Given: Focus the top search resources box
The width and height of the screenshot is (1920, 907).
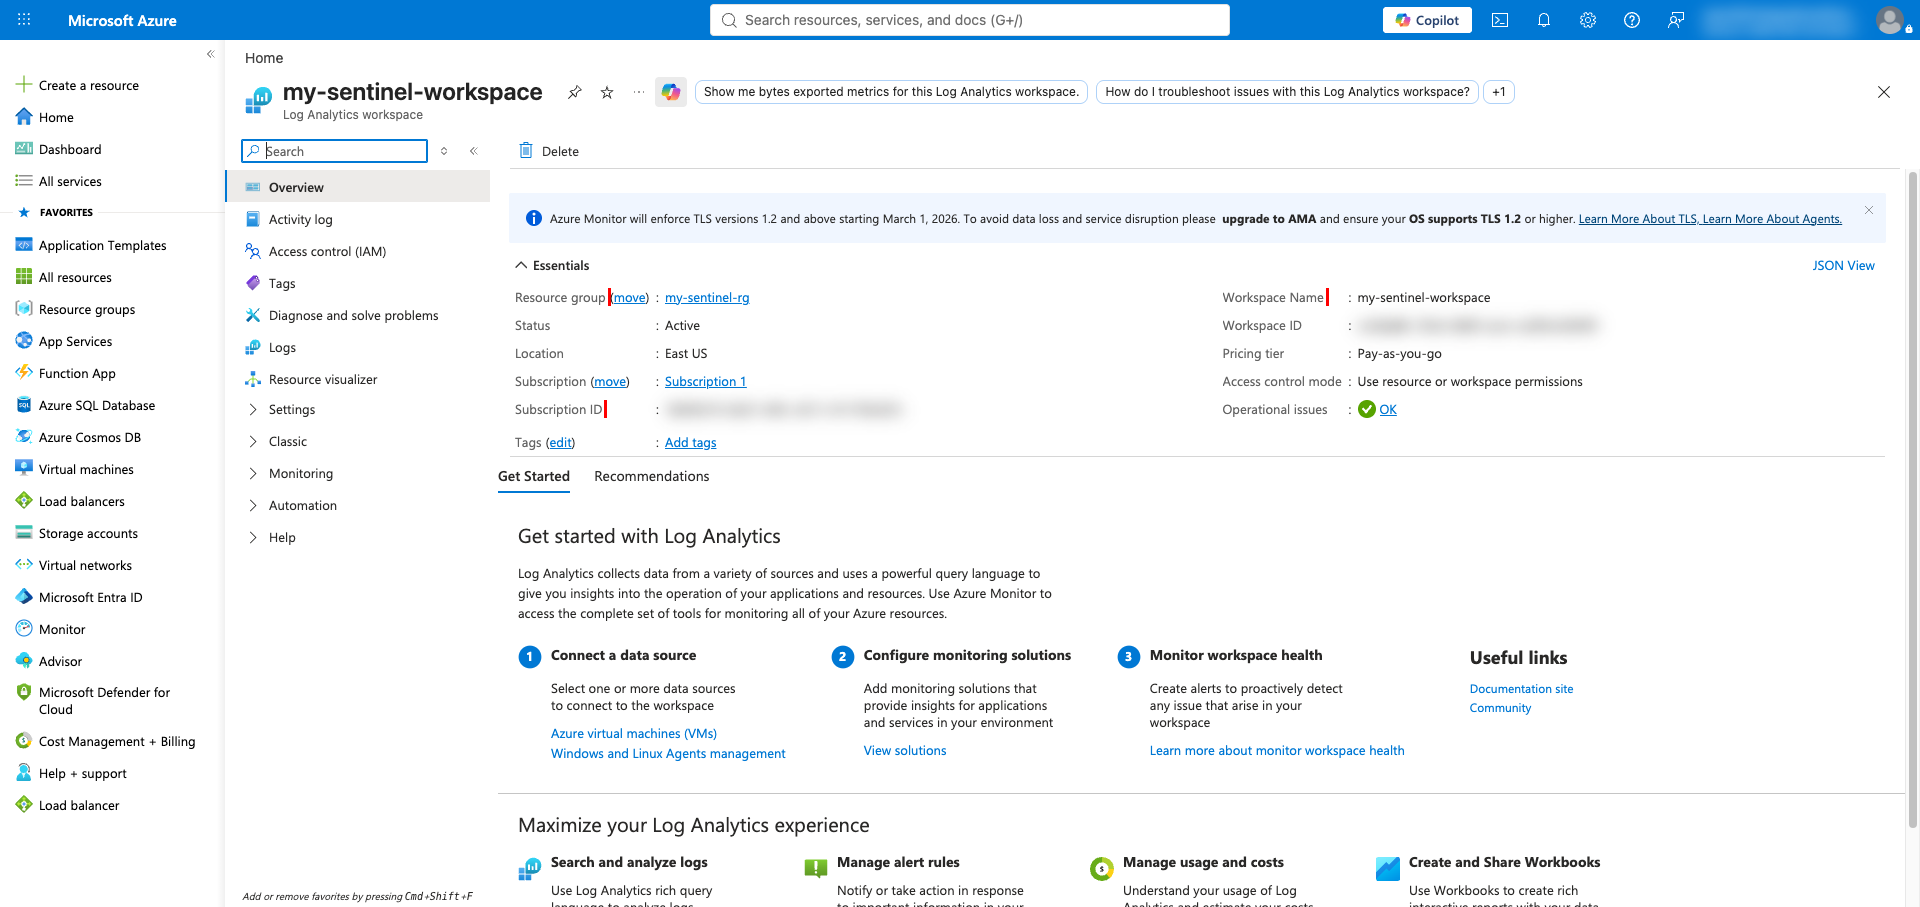Looking at the screenshot, I should 970,20.
